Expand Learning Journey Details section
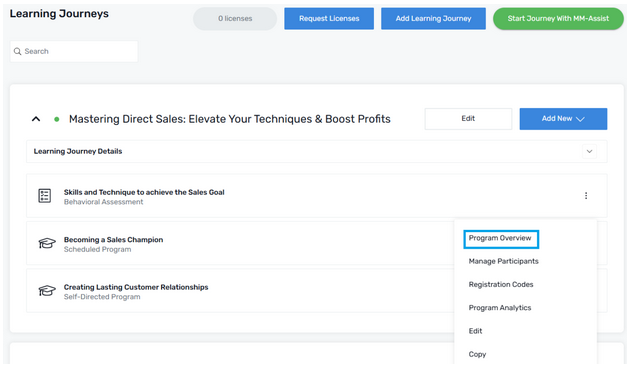Image resolution: width=631 pixels, height=378 pixels. pyautogui.click(x=590, y=151)
